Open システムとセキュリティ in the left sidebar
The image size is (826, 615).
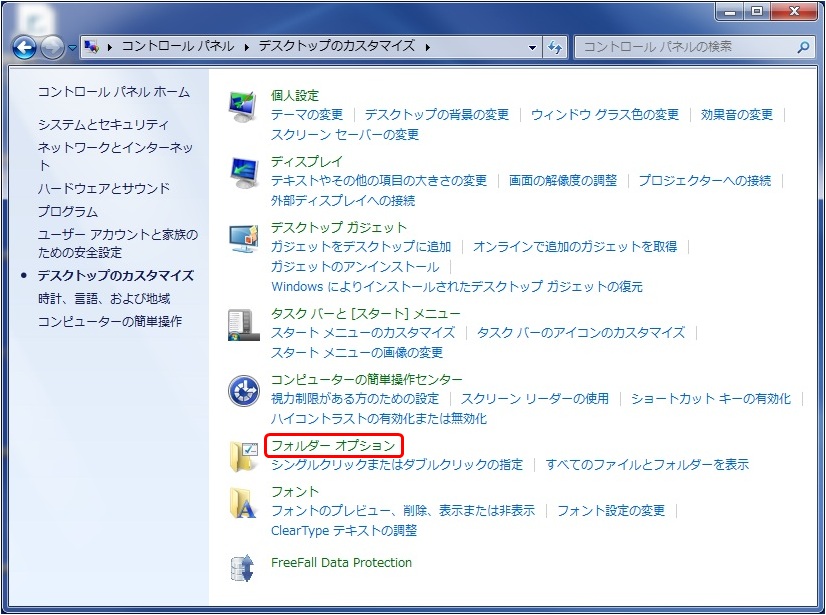[x=103, y=125]
